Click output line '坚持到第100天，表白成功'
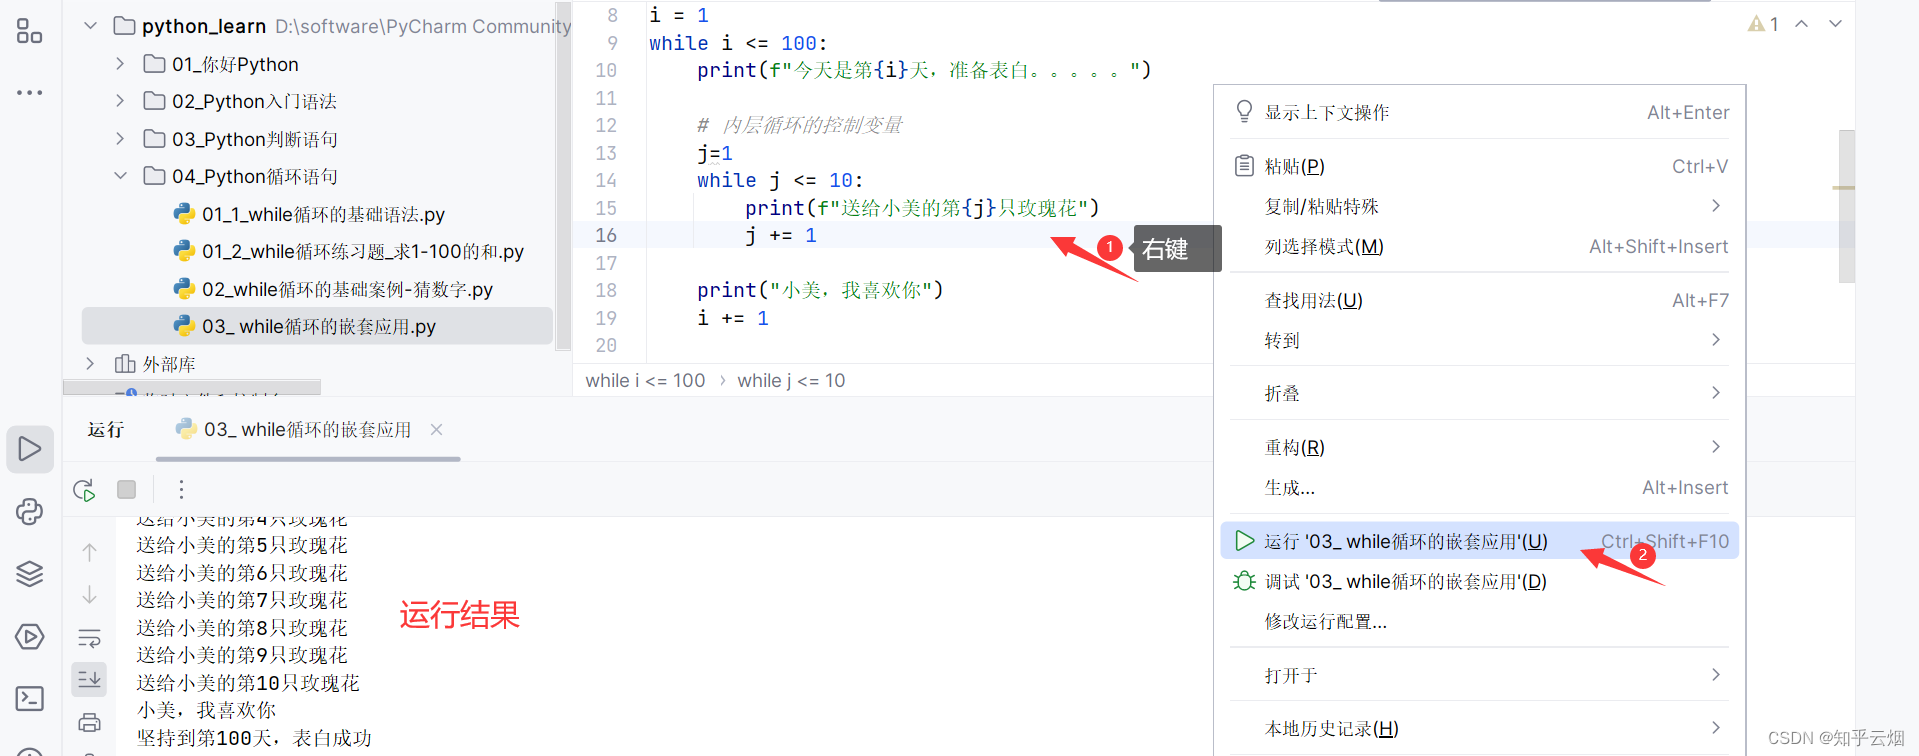The width and height of the screenshot is (1919, 756). pyautogui.click(x=254, y=738)
